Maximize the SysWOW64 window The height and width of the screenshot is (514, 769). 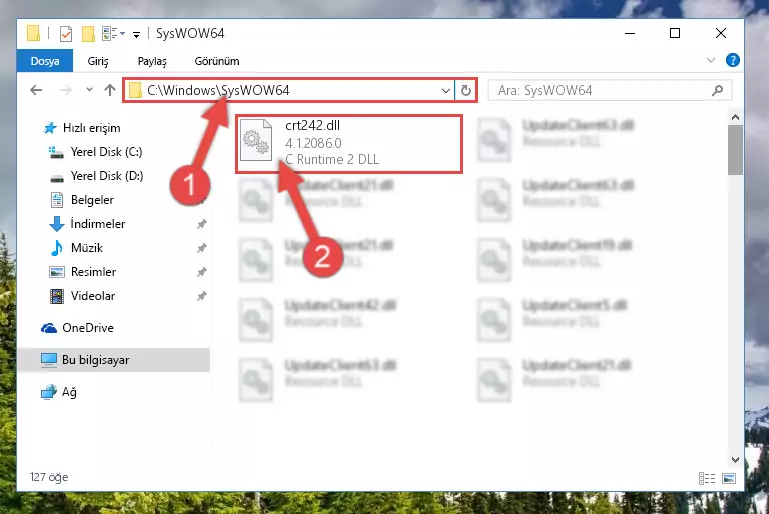[675, 33]
